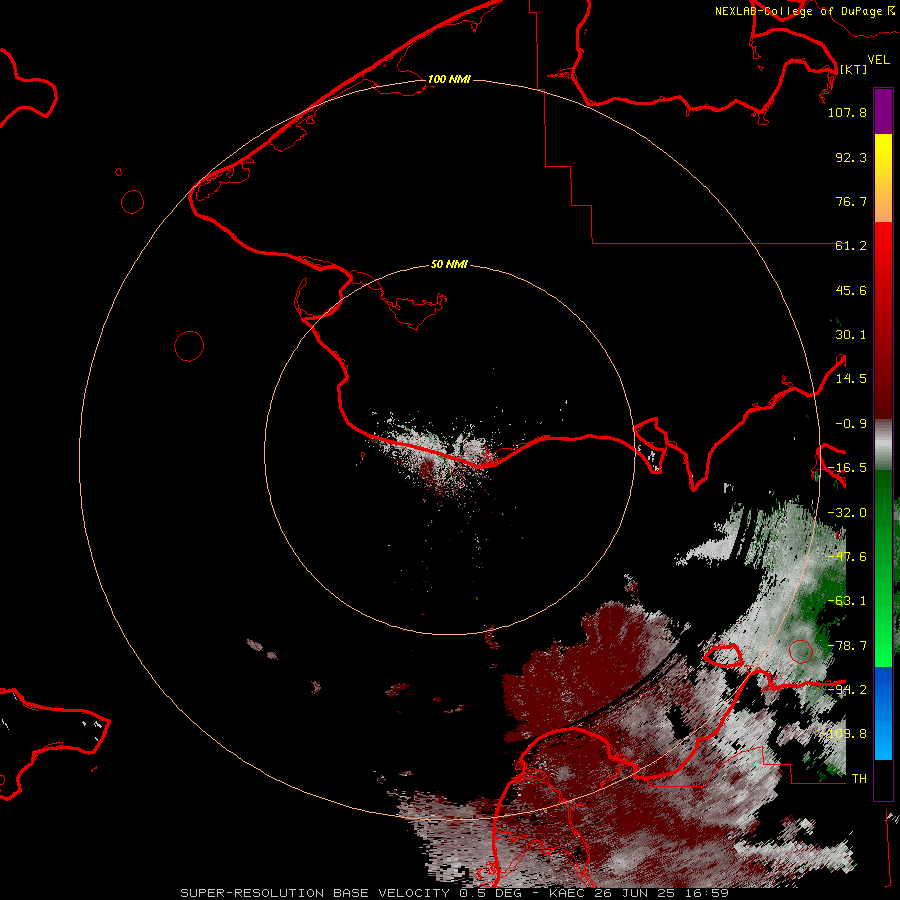The width and height of the screenshot is (900, 900).
Task: Click the TH threshold label
Action: click(x=859, y=779)
